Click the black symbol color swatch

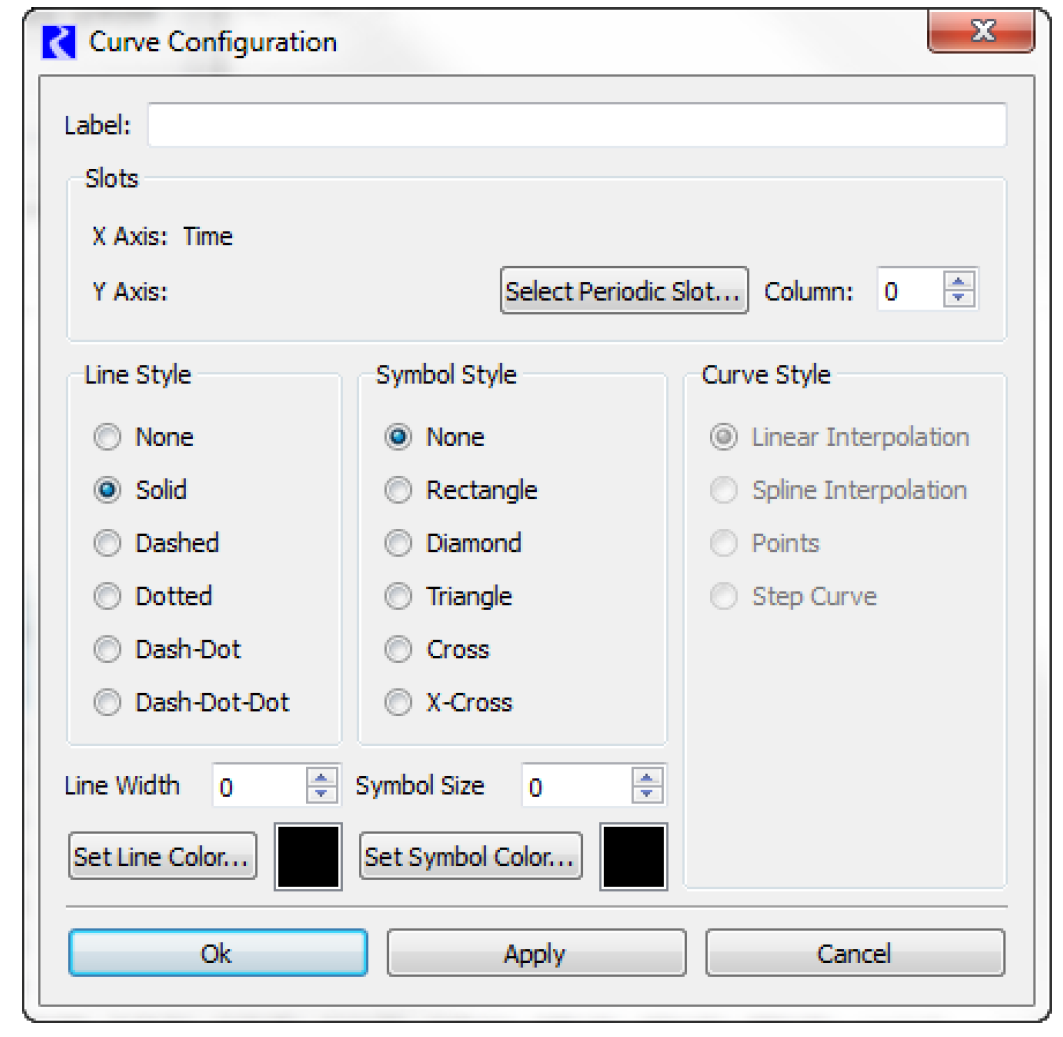633,856
